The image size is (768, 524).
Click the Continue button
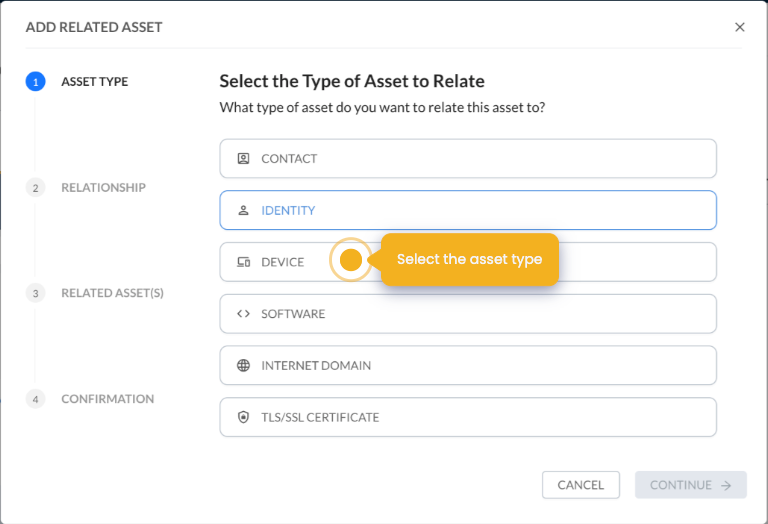[690, 485]
